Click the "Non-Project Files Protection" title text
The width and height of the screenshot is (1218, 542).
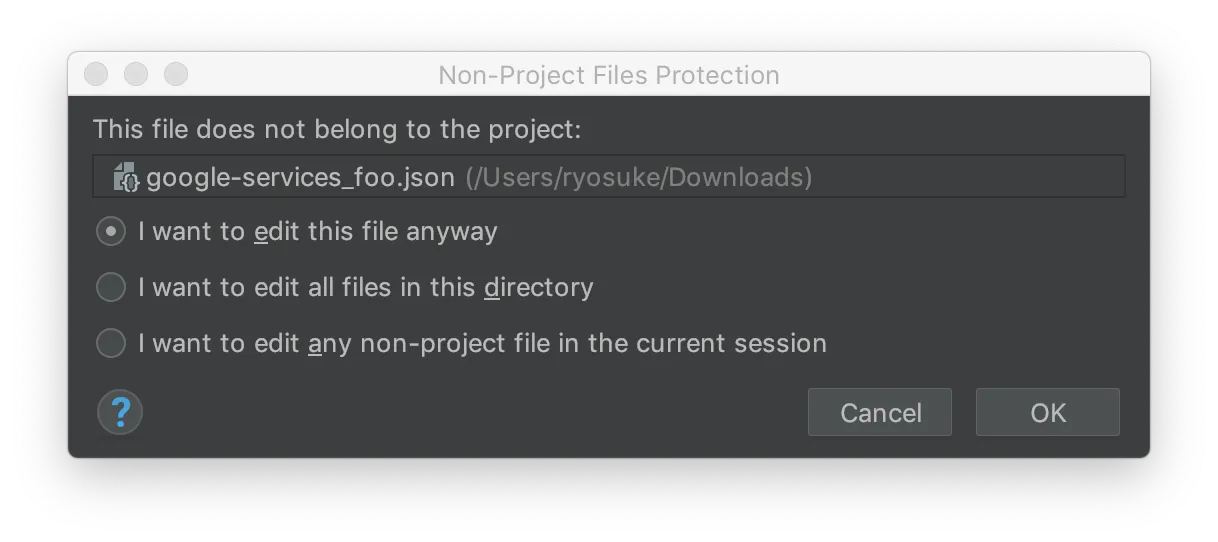click(609, 75)
